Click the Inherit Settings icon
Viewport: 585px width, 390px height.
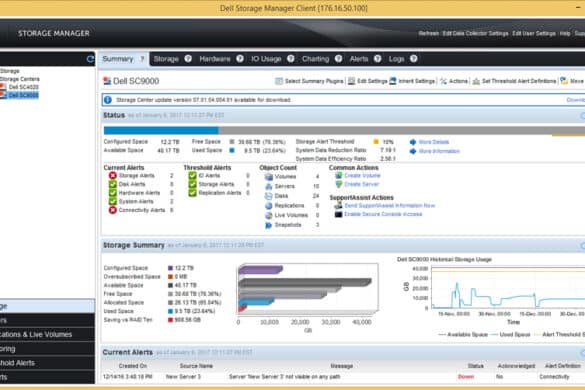point(393,81)
